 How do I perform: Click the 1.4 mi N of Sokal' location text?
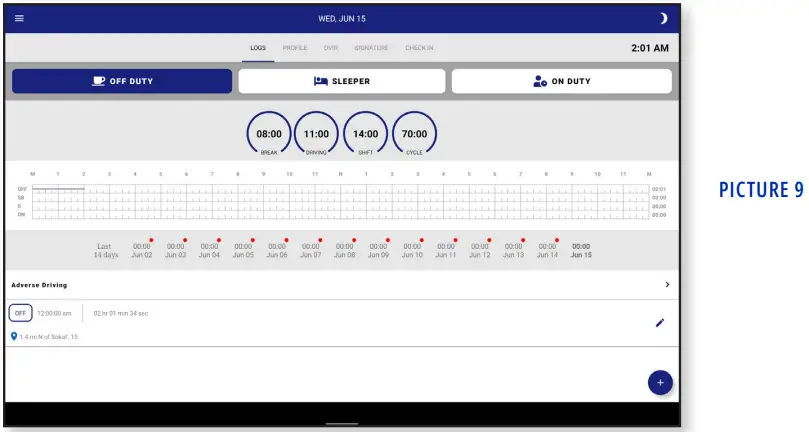pos(48,337)
